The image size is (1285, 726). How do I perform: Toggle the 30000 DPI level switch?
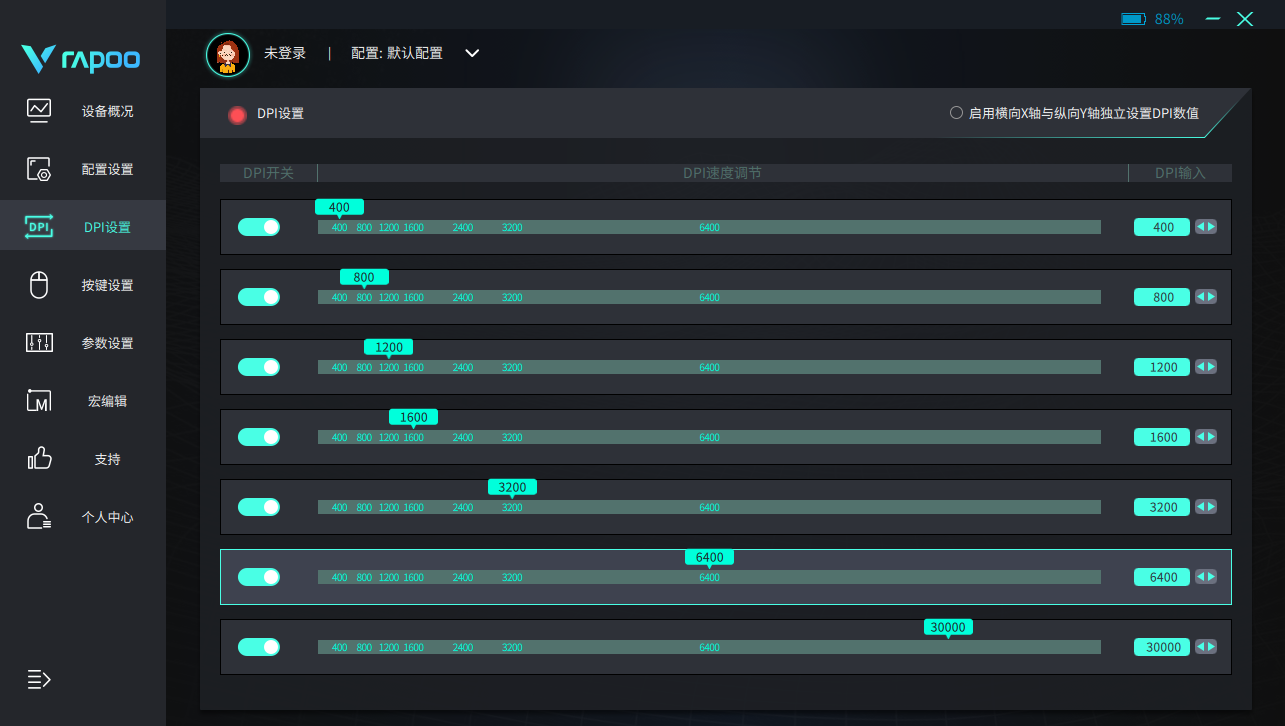(x=259, y=647)
